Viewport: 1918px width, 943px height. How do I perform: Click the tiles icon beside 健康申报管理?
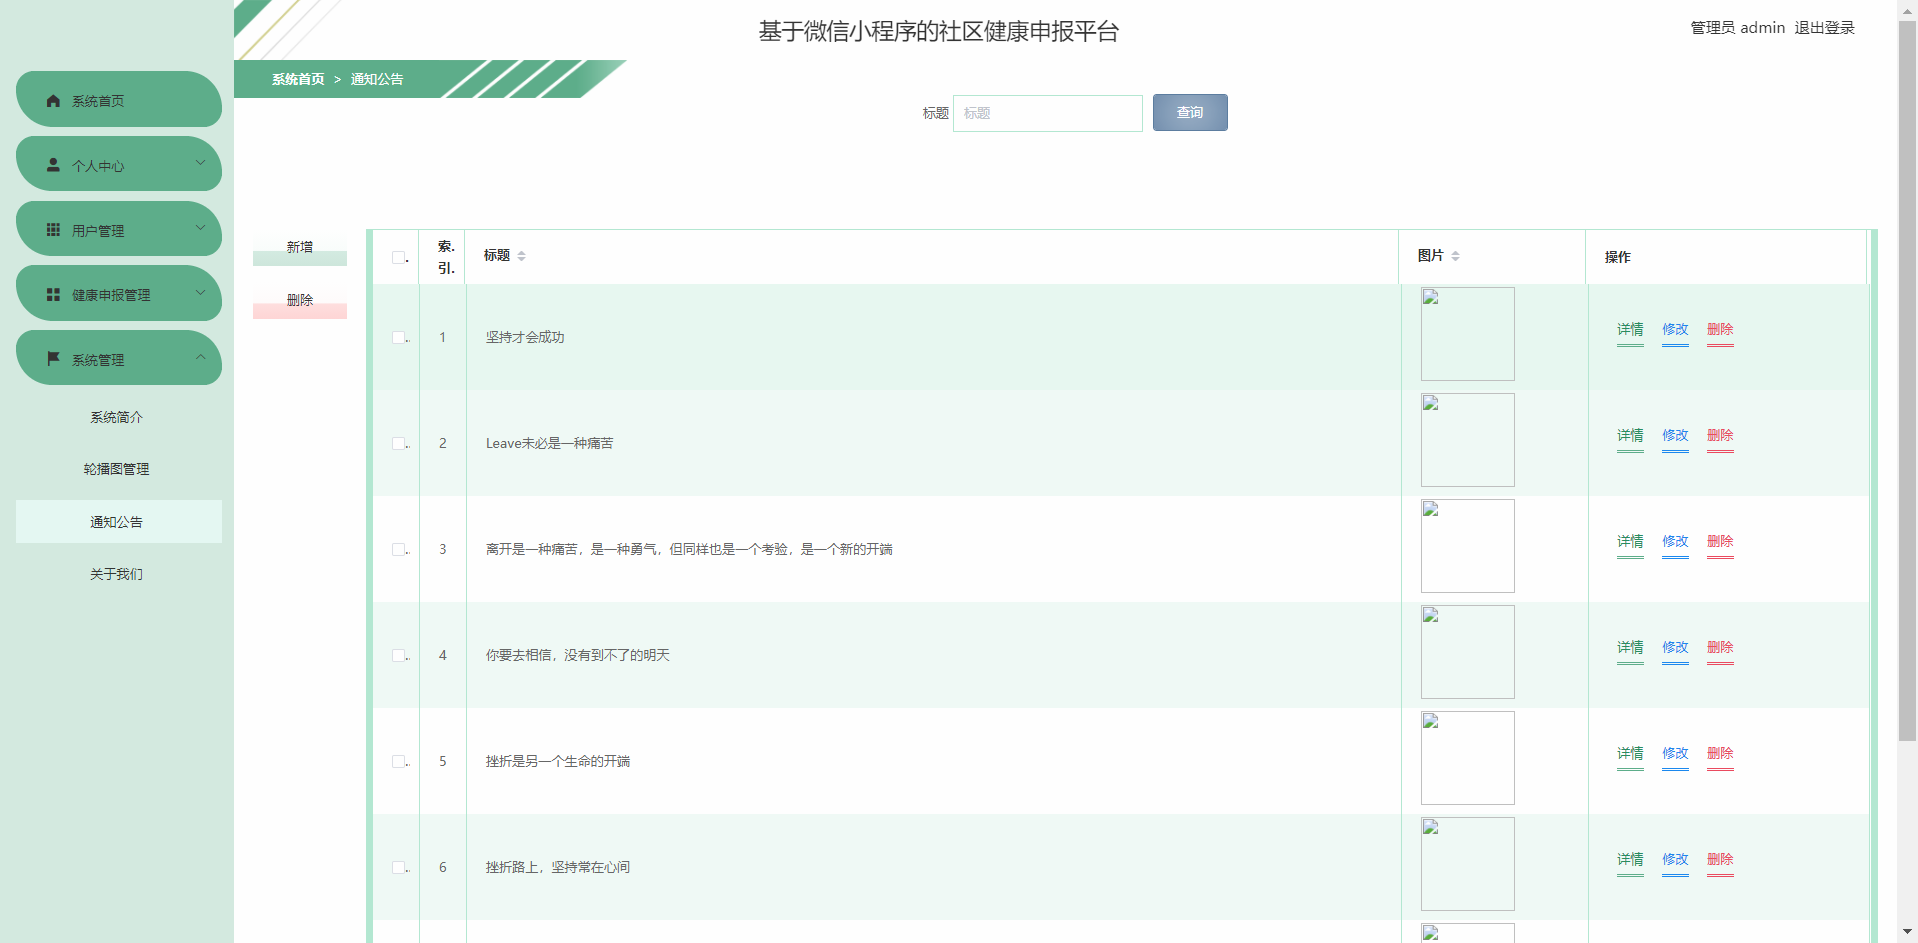pos(54,295)
